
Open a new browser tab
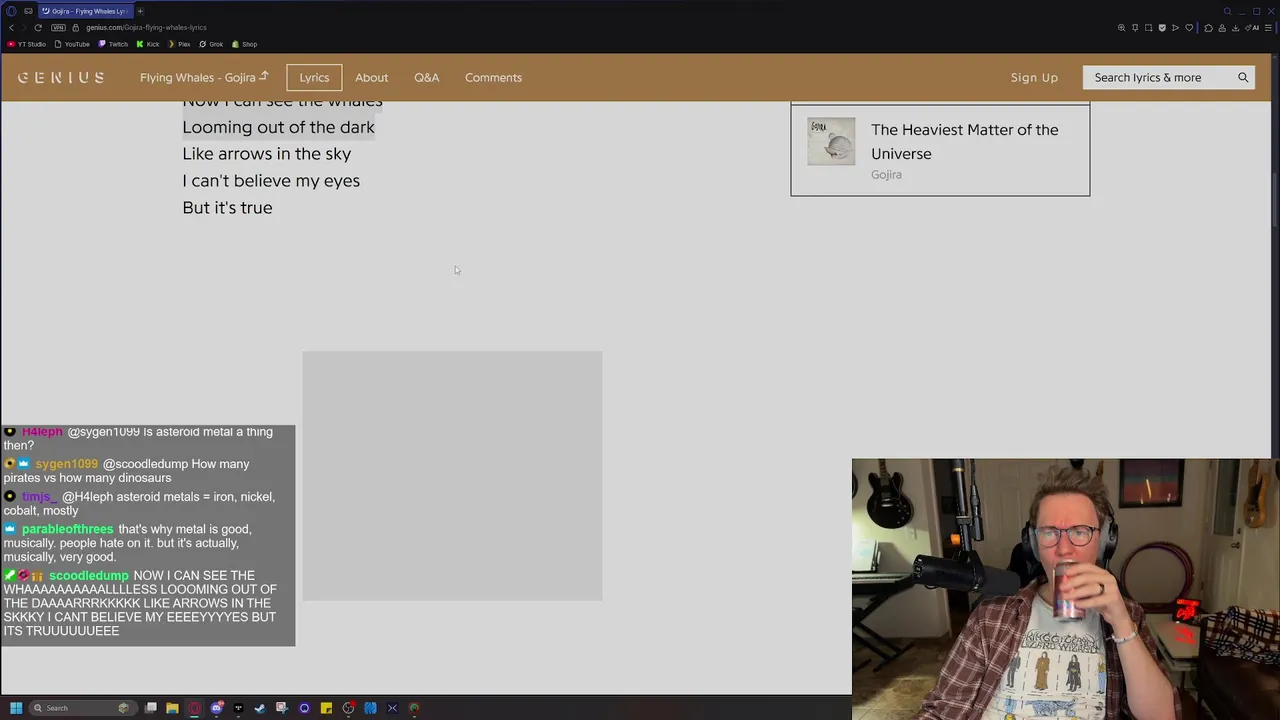click(140, 11)
